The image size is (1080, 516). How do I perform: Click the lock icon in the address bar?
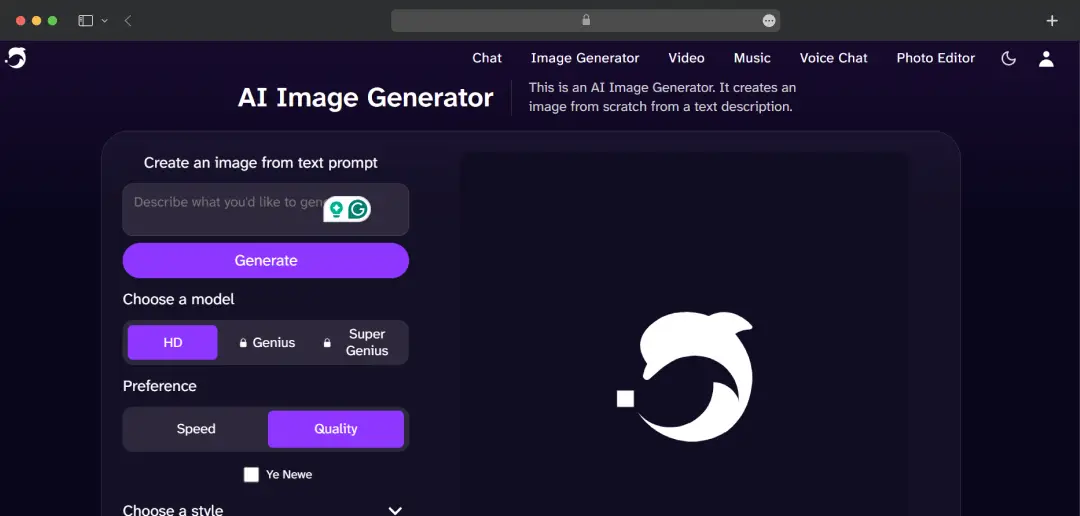coord(586,20)
